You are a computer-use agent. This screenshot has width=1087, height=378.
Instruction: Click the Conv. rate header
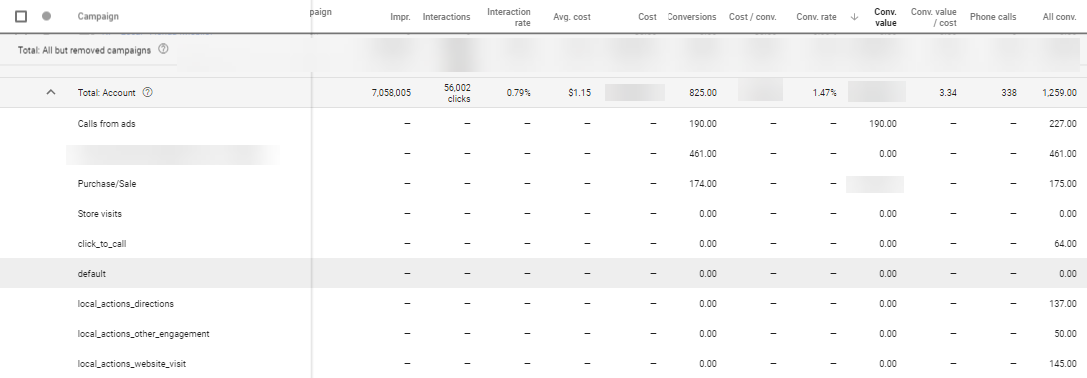coord(816,17)
